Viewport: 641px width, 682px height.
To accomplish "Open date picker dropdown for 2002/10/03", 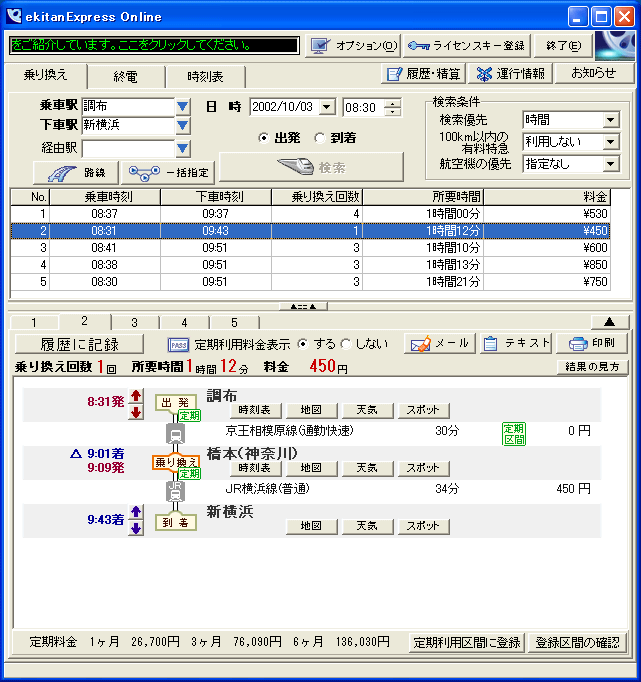I will [x=327, y=107].
